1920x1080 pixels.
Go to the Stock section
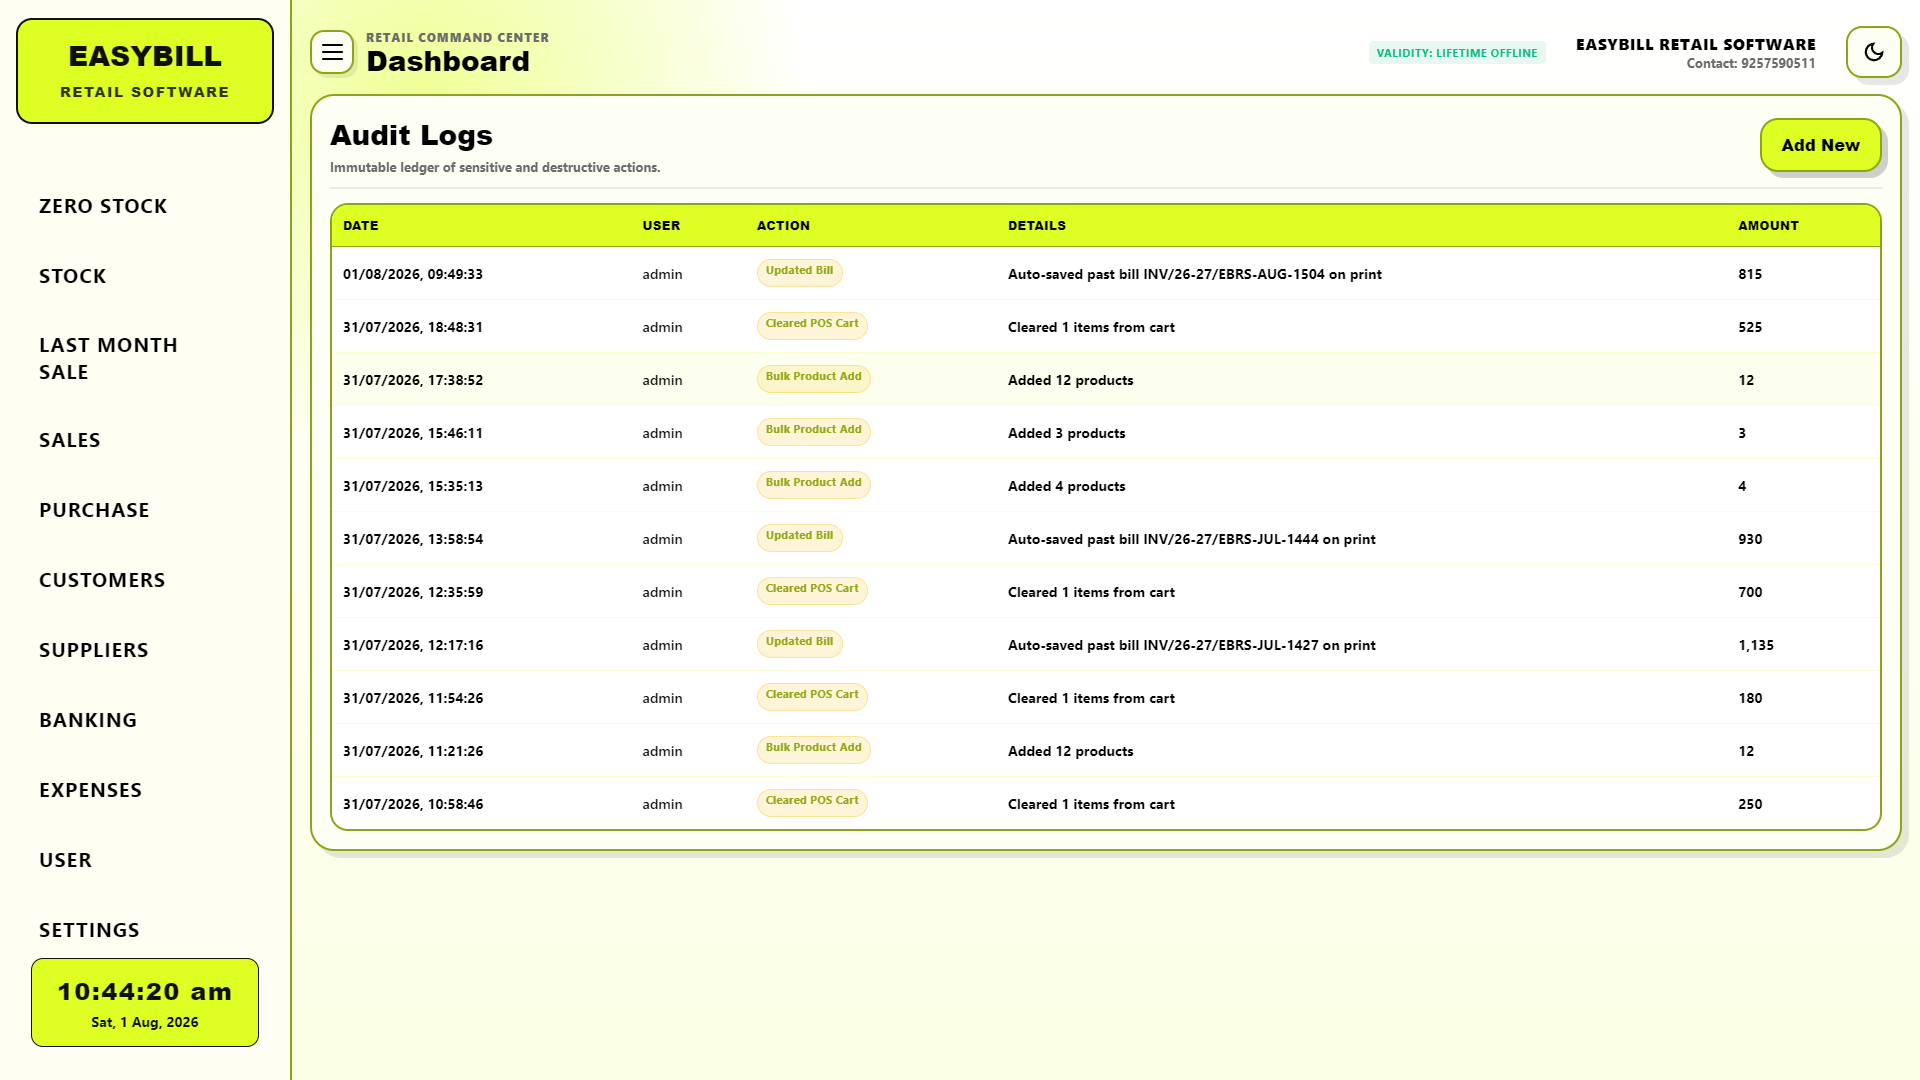(72, 276)
